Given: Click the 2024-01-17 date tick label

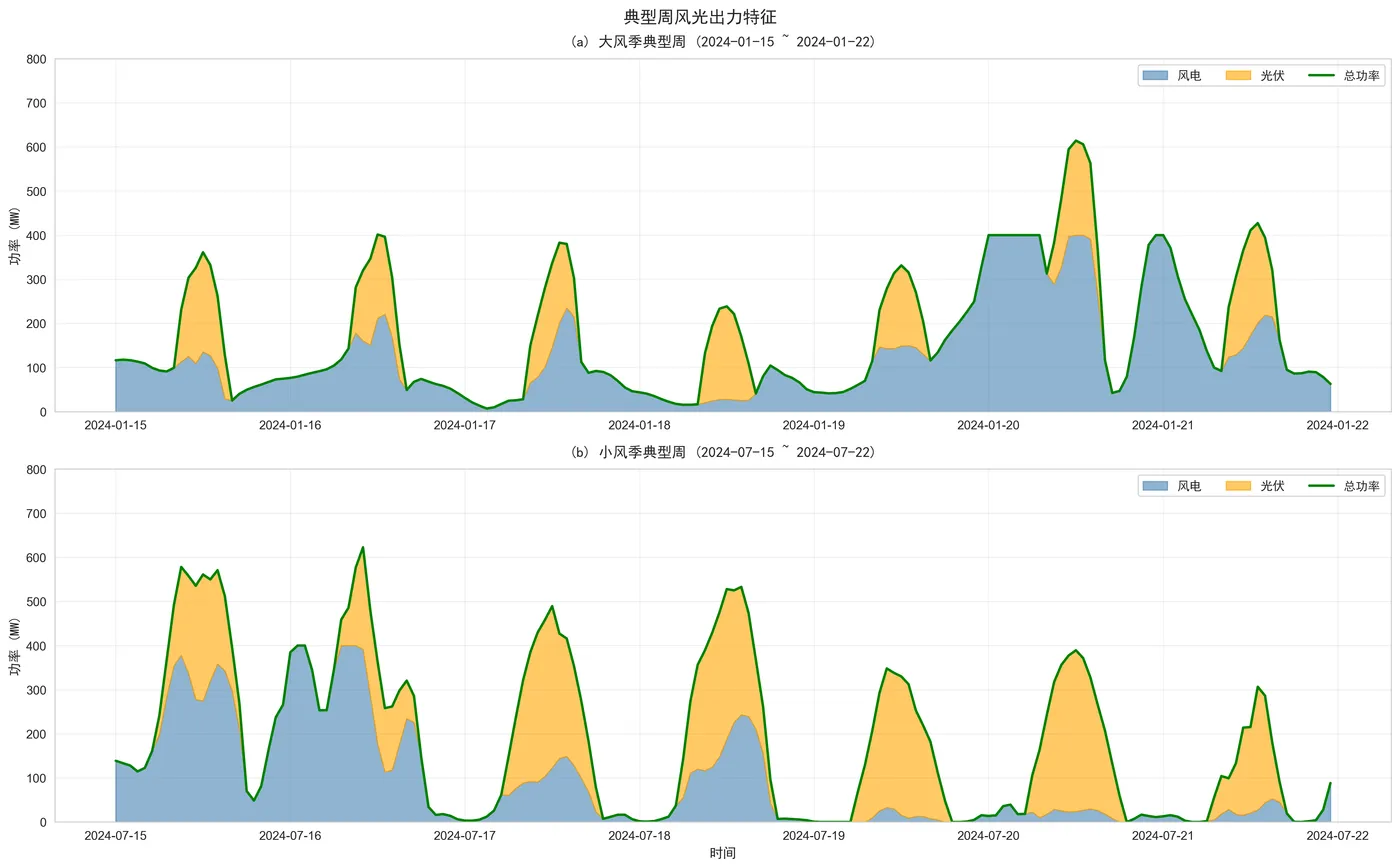Looking at the screenshot, I should 465,425.
